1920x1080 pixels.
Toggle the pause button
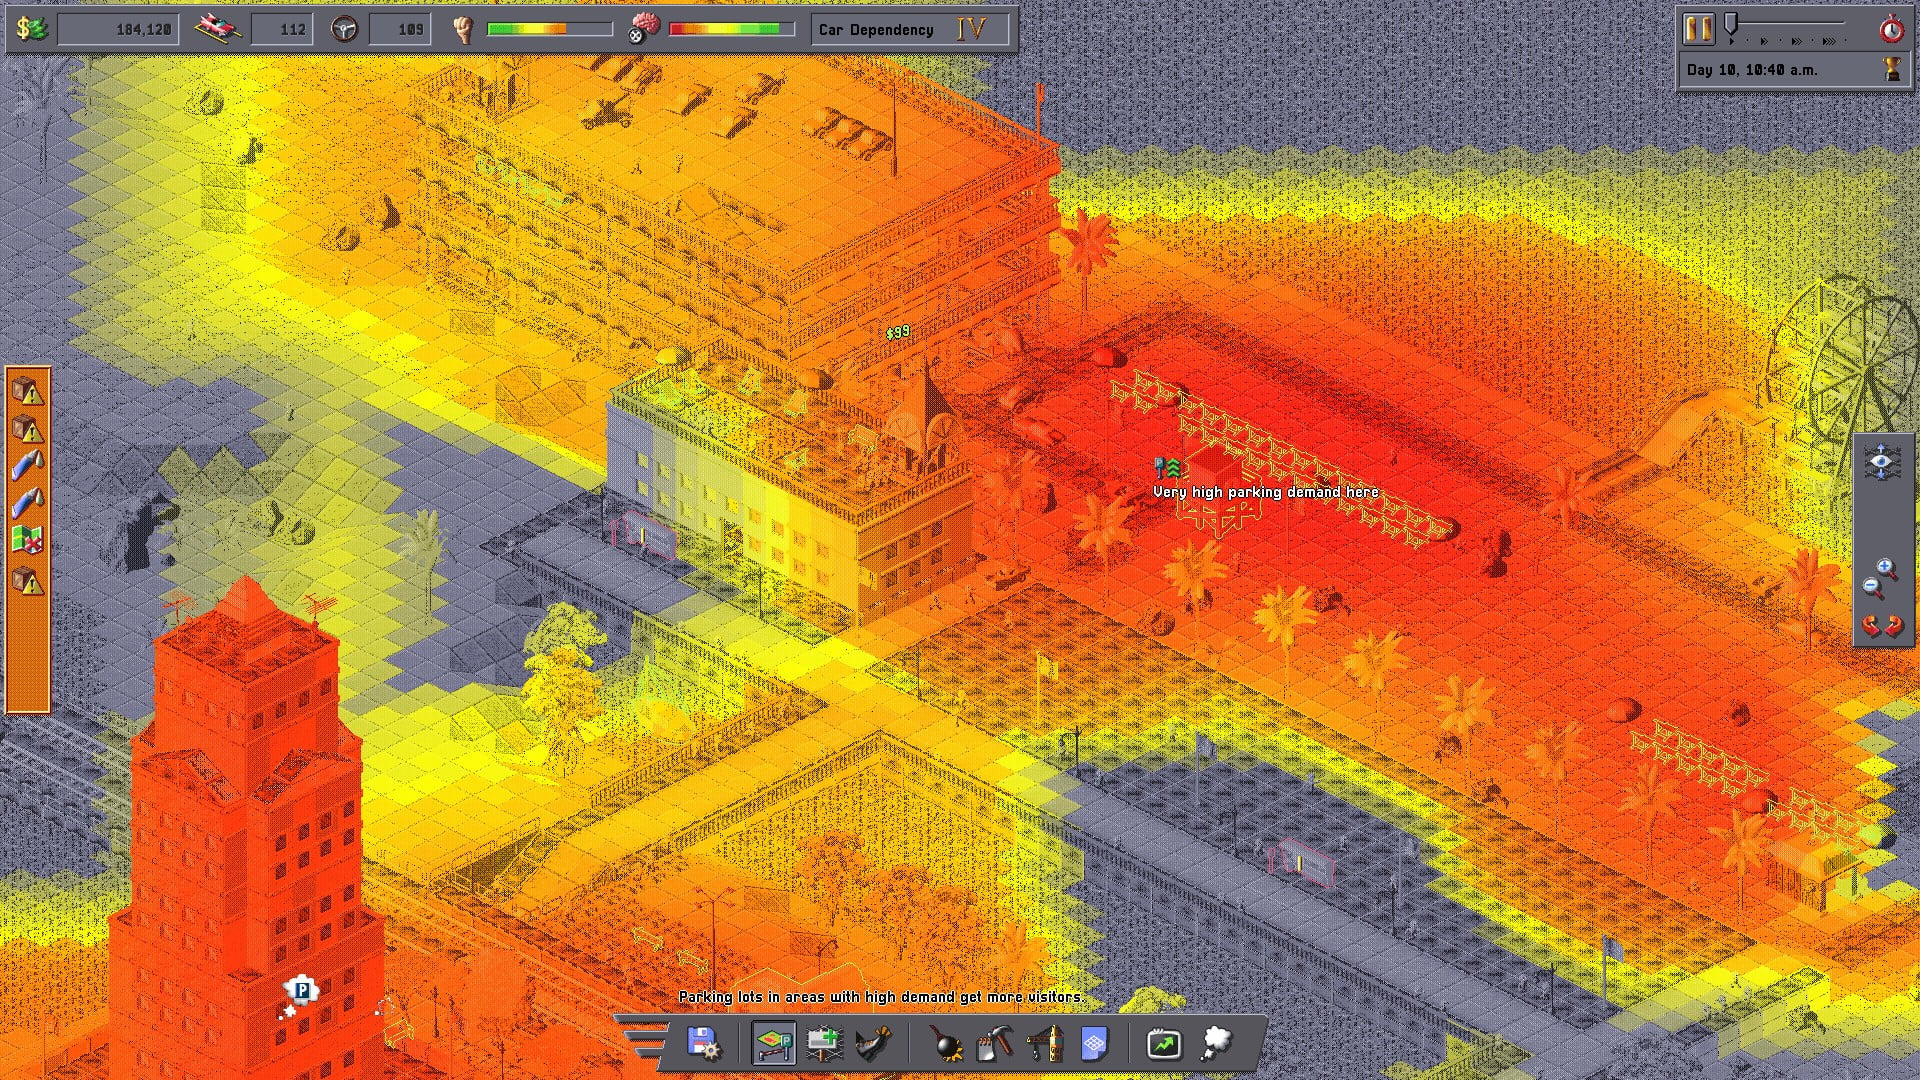click(1698, 29)
